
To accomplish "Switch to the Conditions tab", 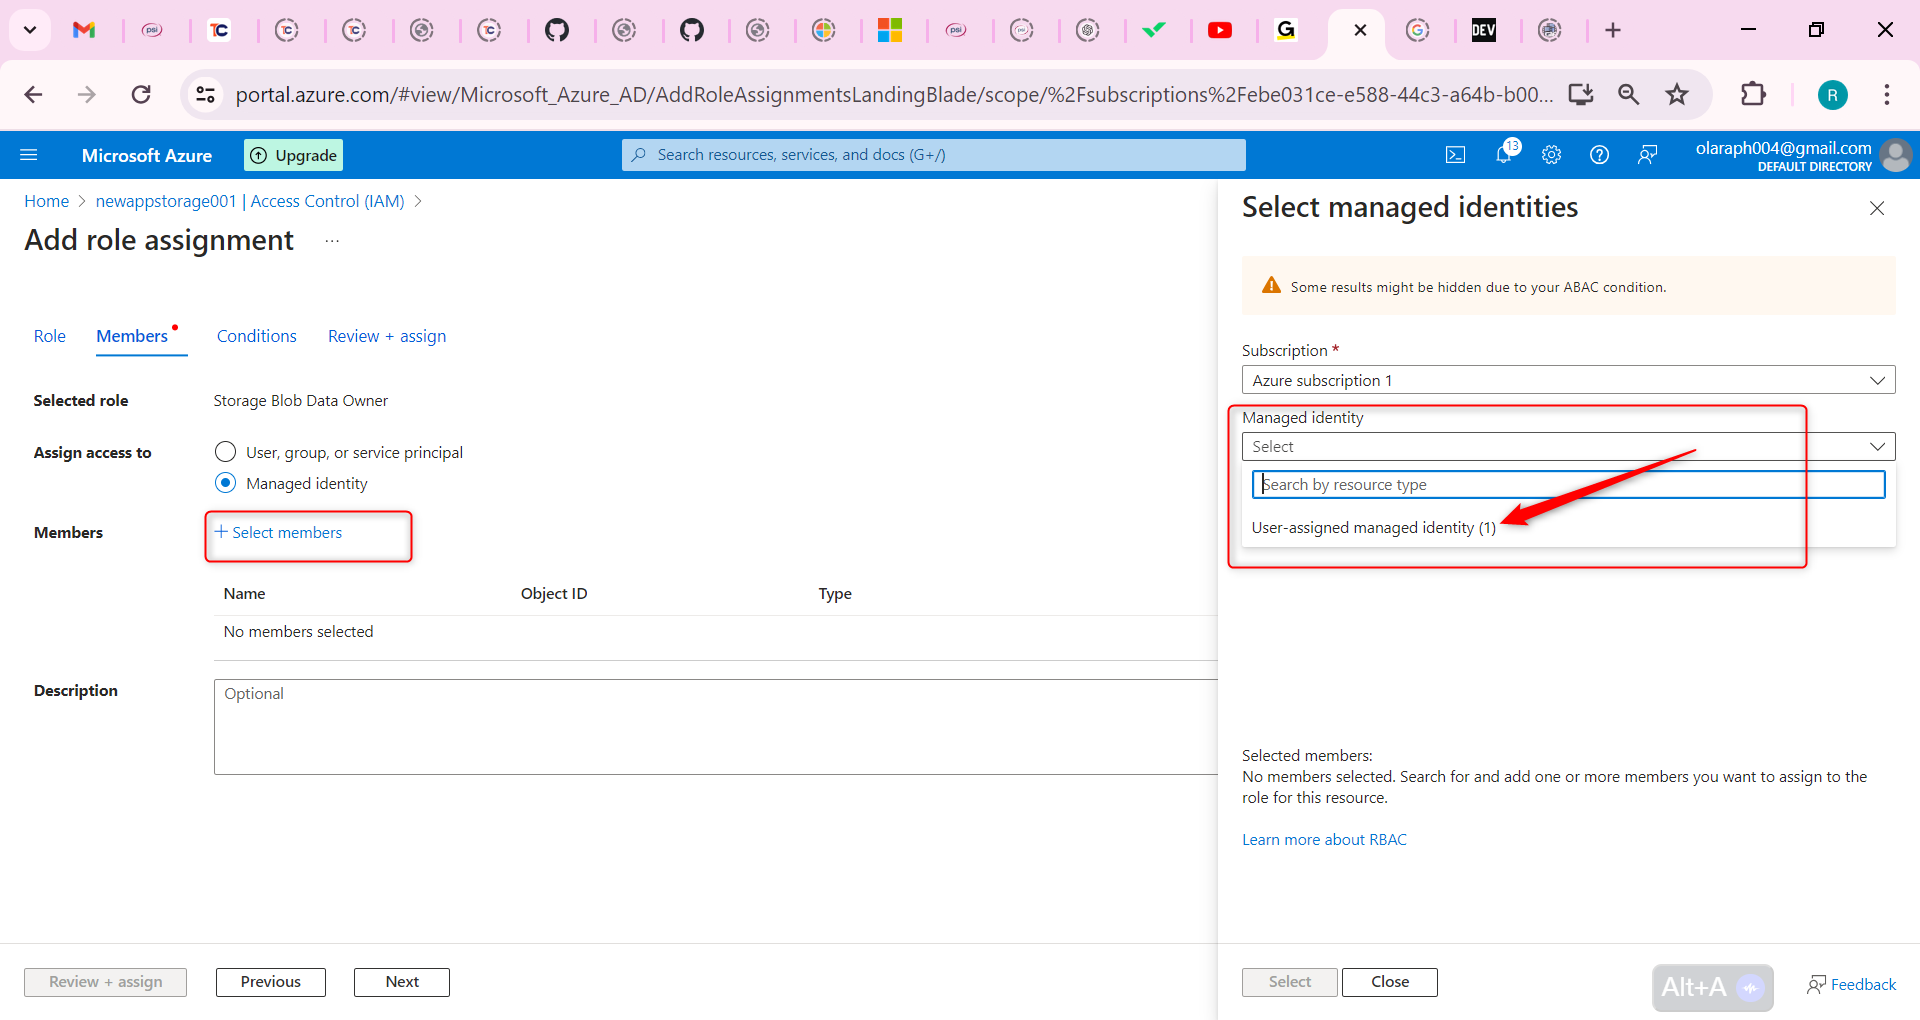I will 256,336.
